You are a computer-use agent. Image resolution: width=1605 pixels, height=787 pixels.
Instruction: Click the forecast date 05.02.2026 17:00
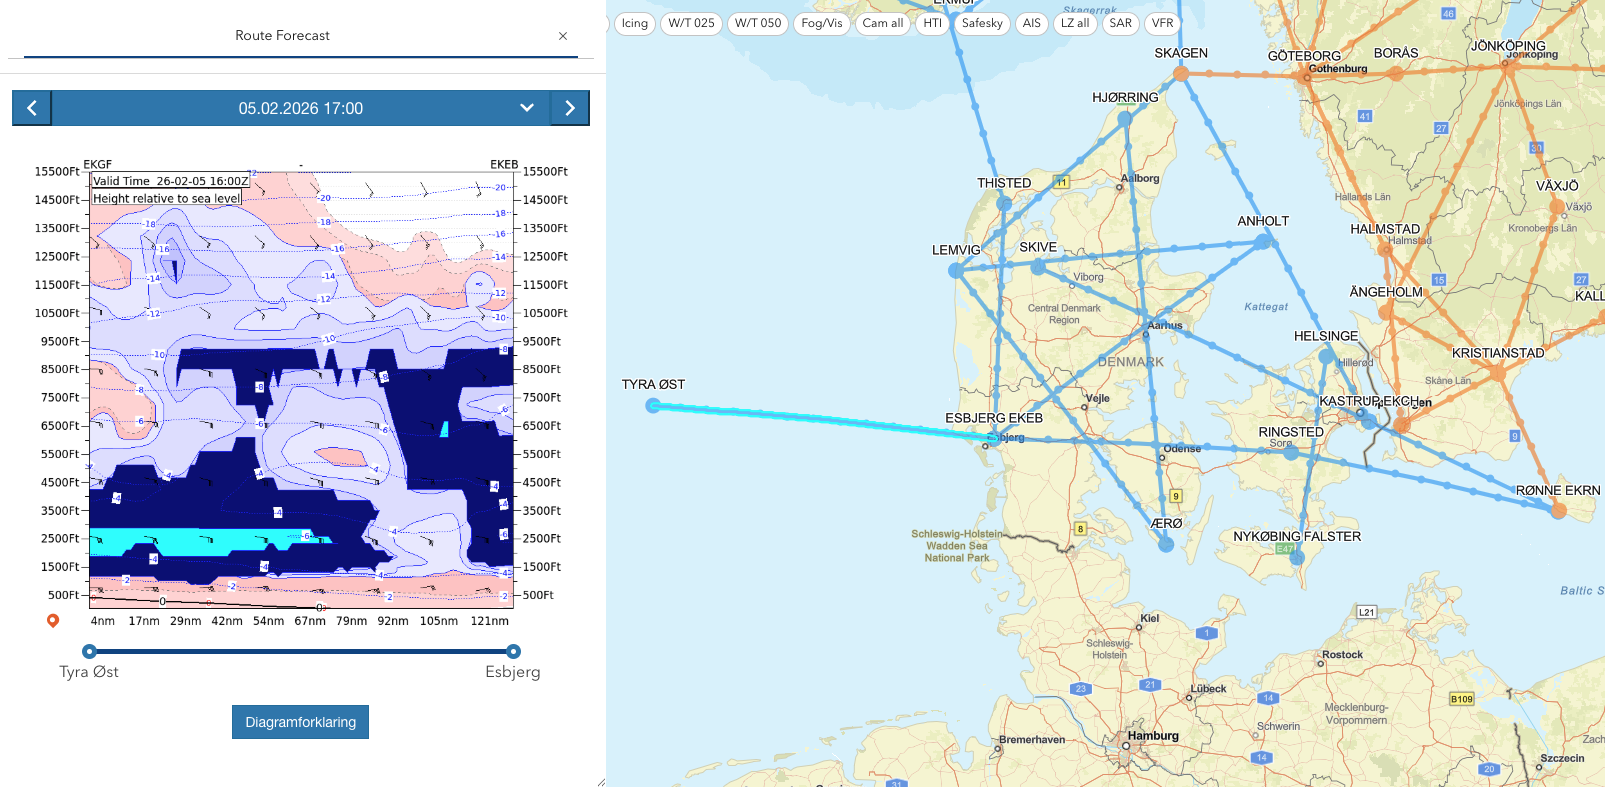tap(300, 108)
